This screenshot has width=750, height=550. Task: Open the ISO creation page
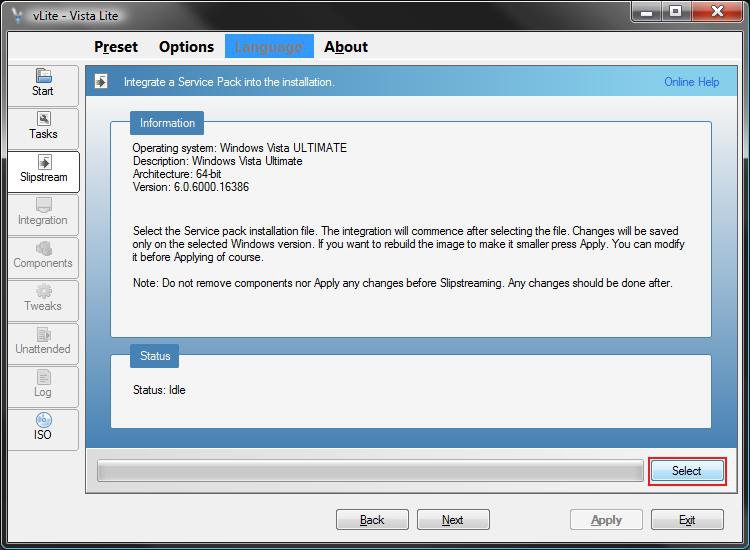pos(43,428)
